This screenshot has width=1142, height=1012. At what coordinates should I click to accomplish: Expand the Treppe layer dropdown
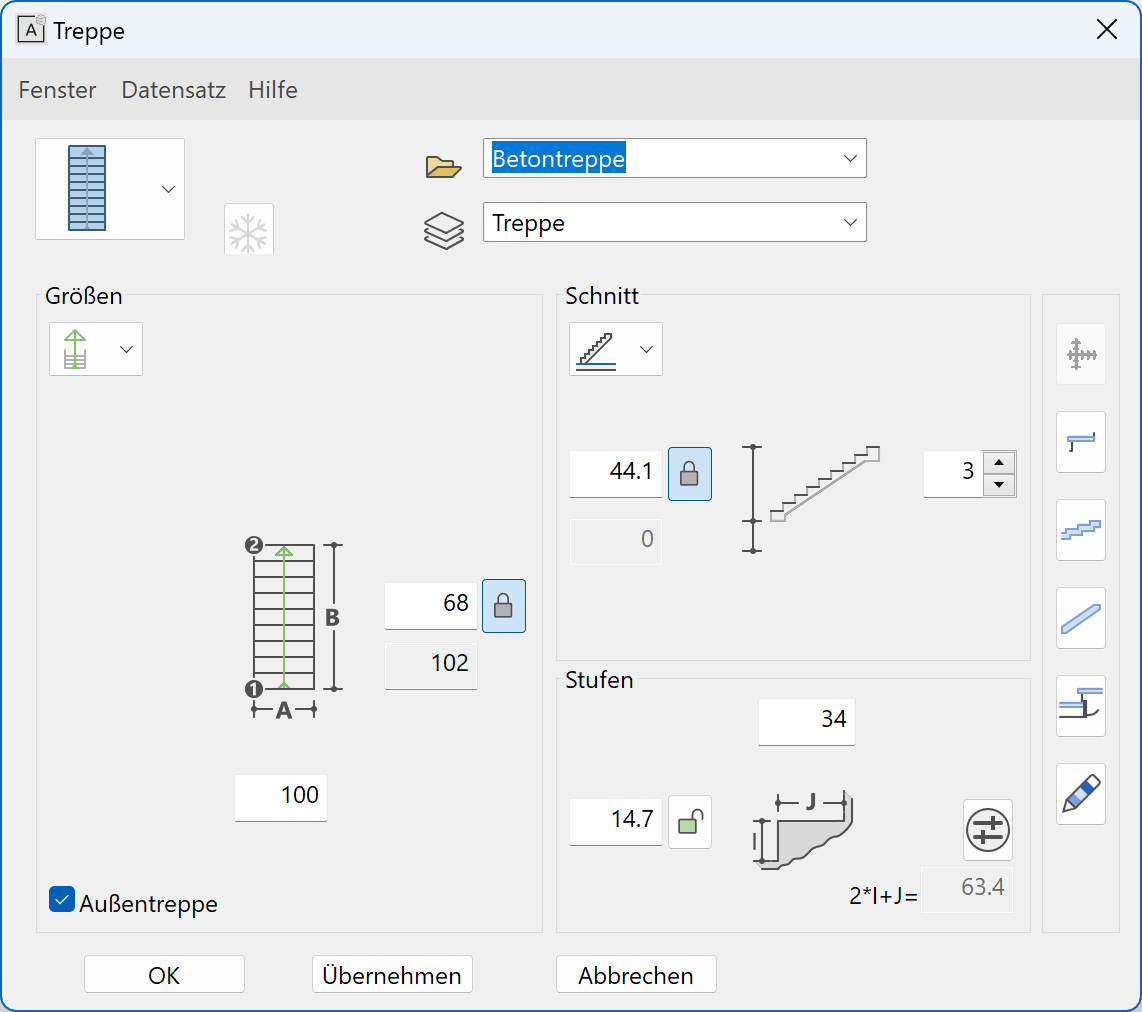(x=849, y=223)
